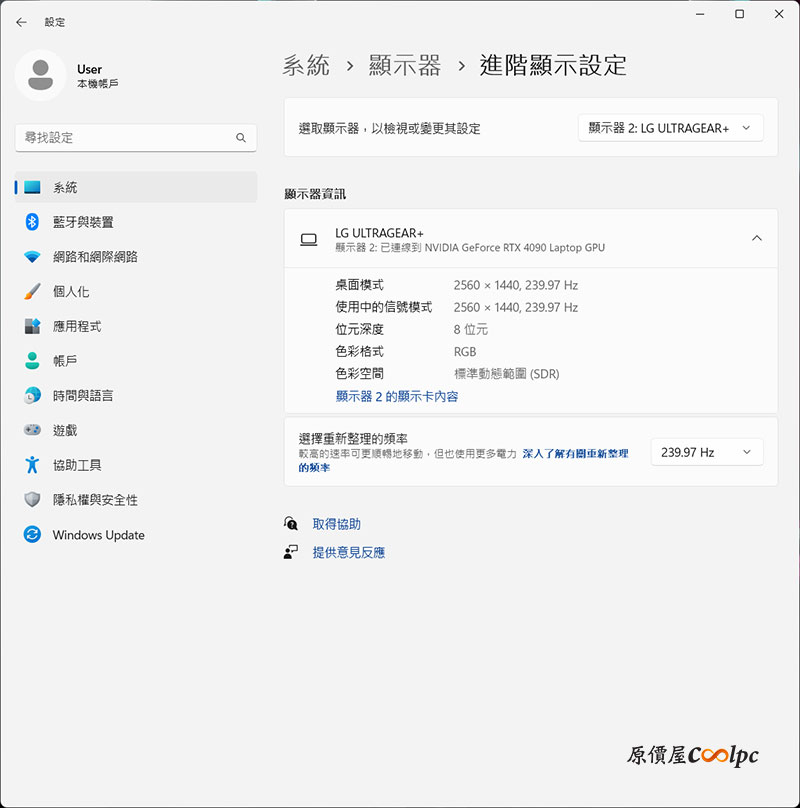Click the User 本機帳戶 account name

[97, 76]
